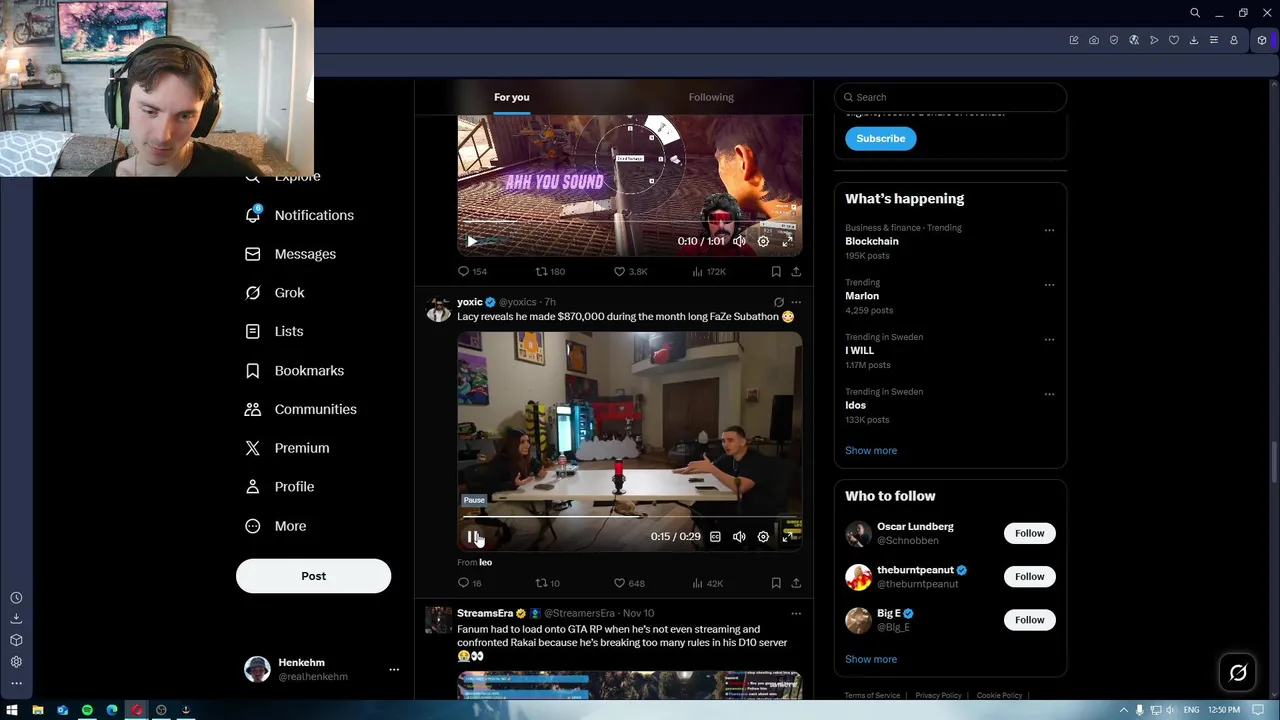Reply to the post with 154 comments

[x=472, y=272]
